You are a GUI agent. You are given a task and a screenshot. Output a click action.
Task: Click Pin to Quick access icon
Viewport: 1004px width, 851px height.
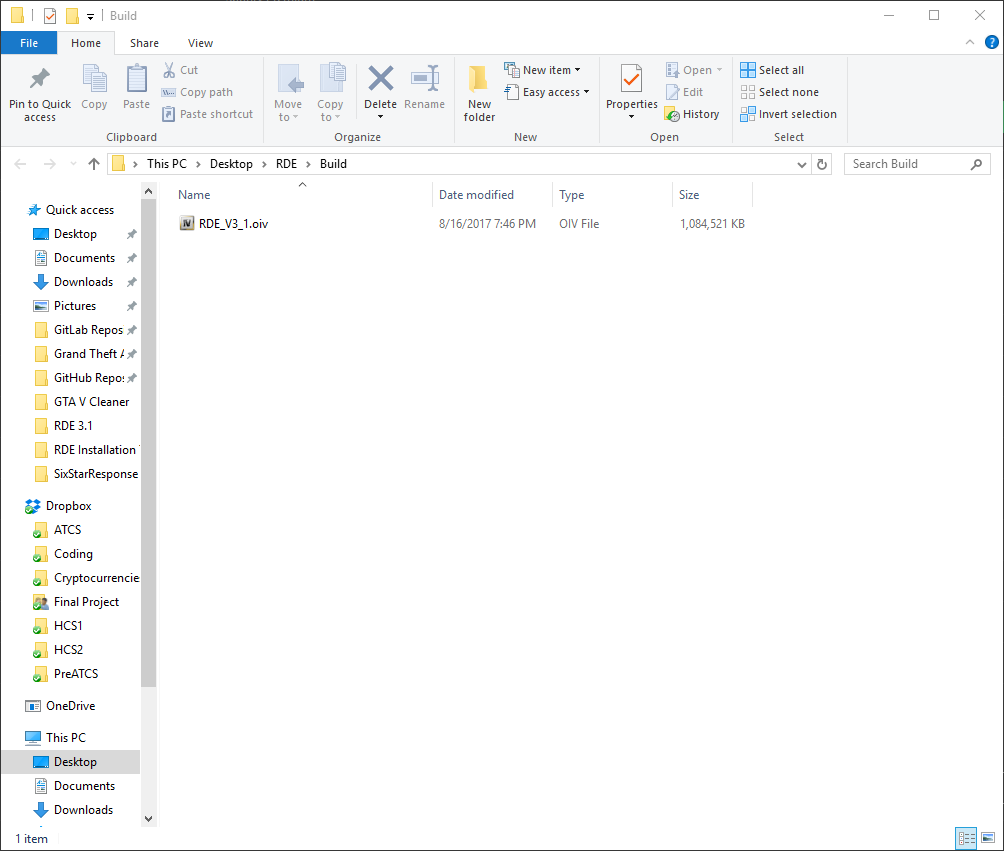(40, 79)
